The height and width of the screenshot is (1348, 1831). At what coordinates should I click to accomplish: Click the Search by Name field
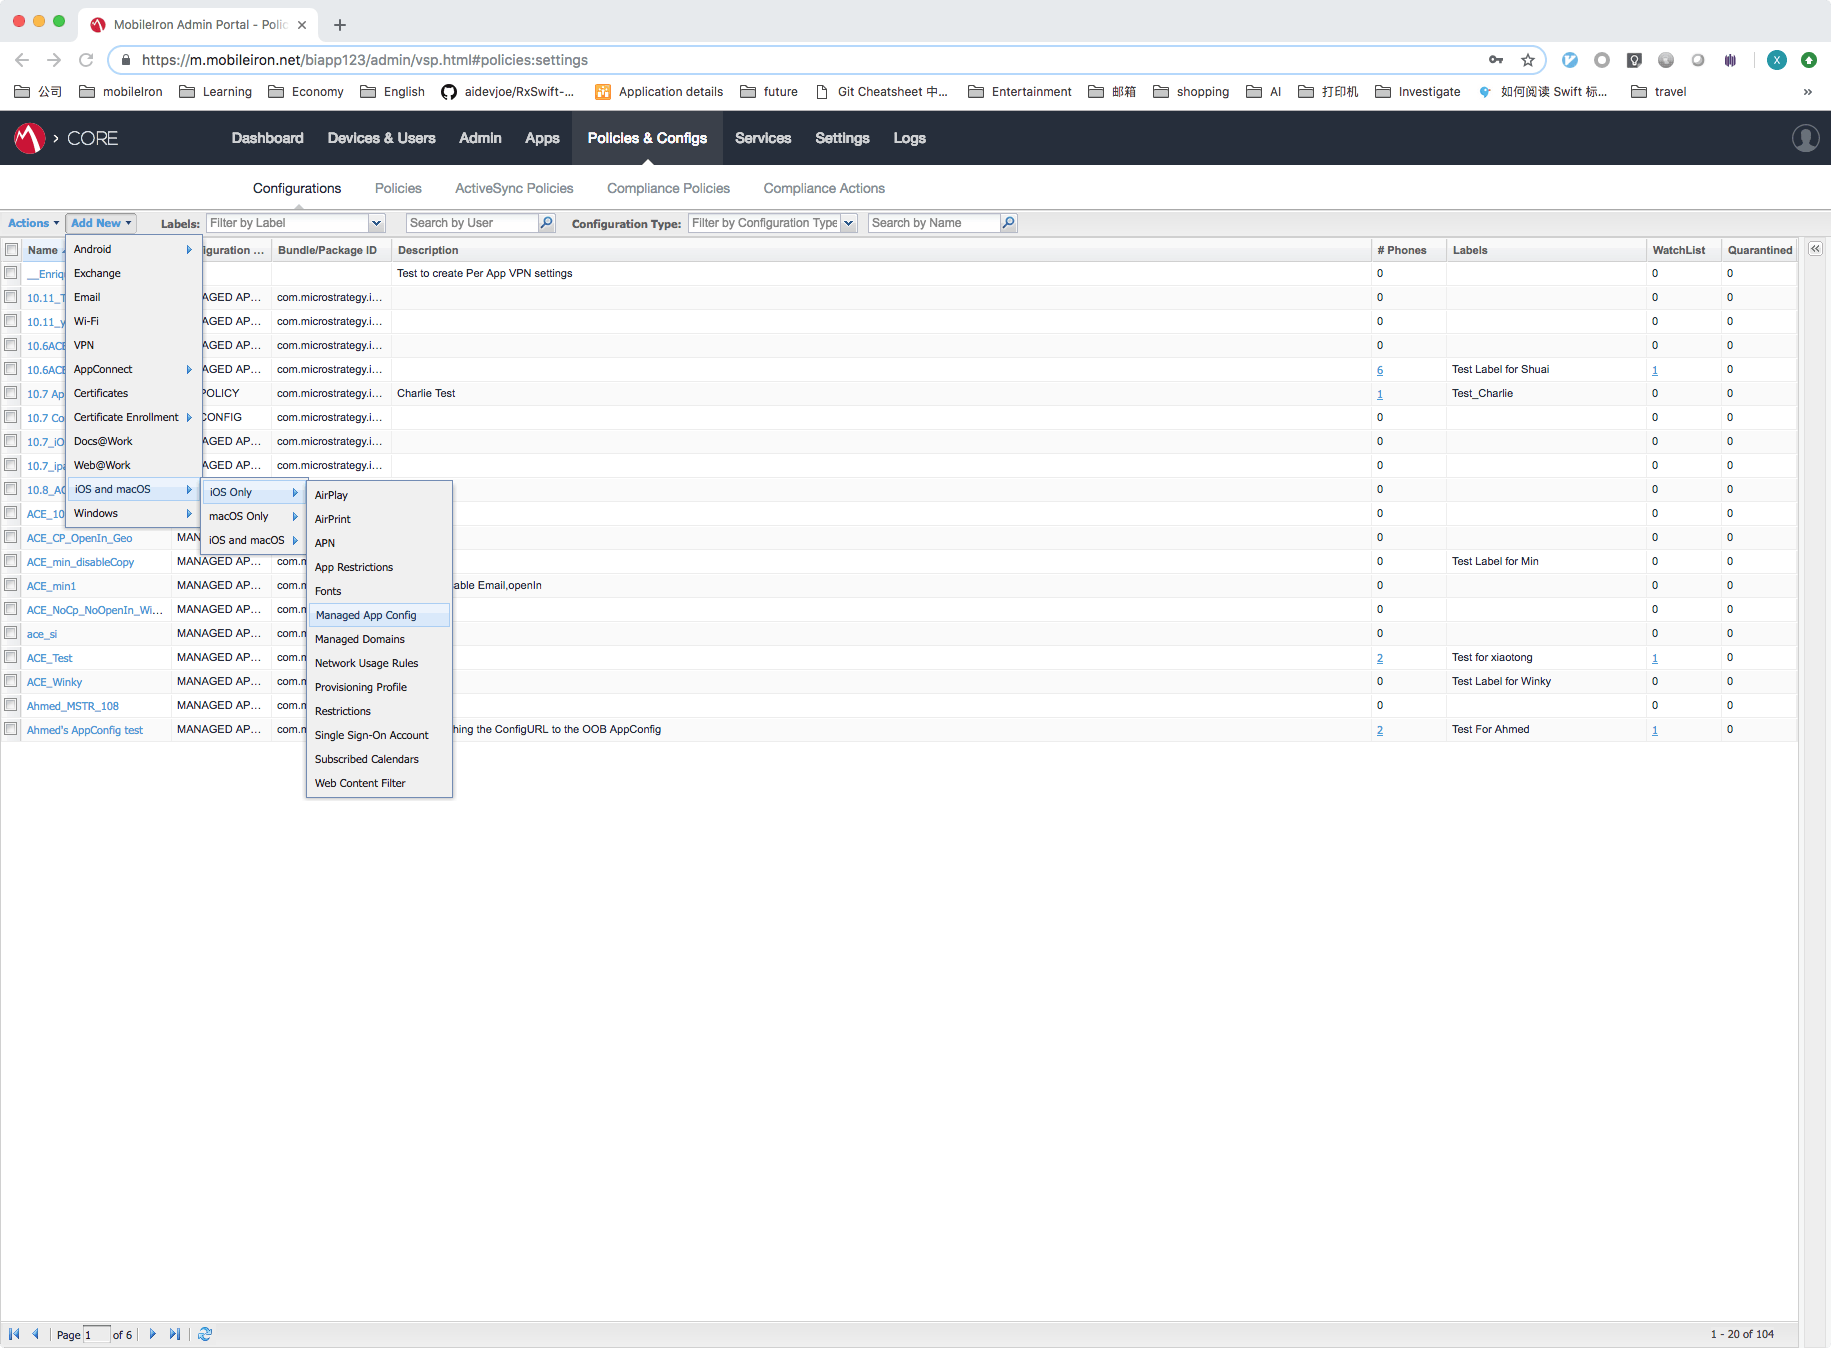click(x=934, y=223)
